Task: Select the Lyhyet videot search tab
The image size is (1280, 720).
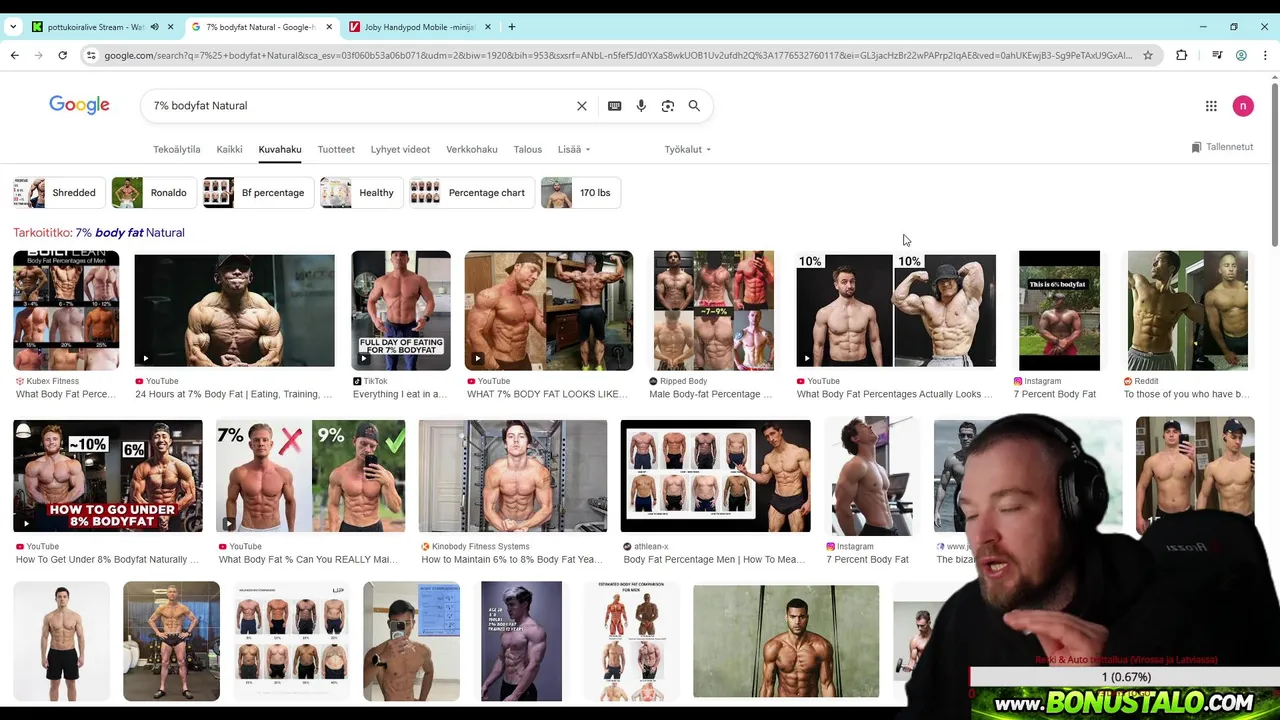Action: tap(400, 149)
